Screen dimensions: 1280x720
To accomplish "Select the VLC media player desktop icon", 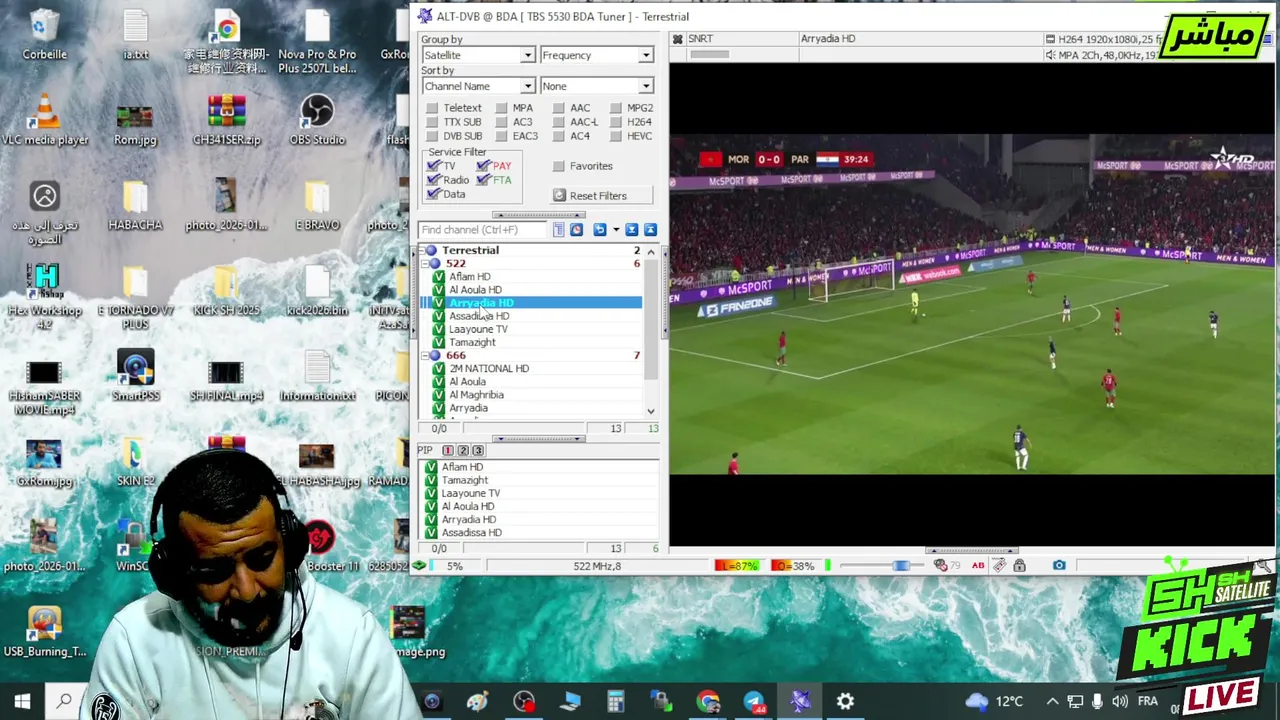I will 44,121.
